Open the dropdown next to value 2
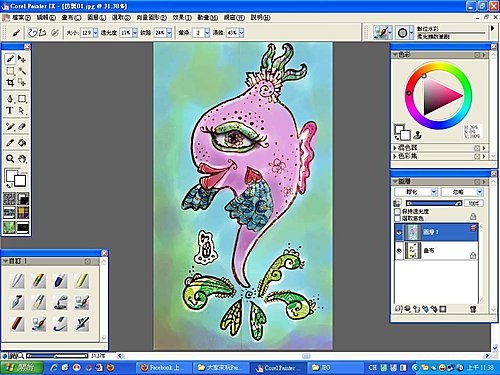Image resolution: width=500 pixels, height=375 pixels. click(207, 33)
